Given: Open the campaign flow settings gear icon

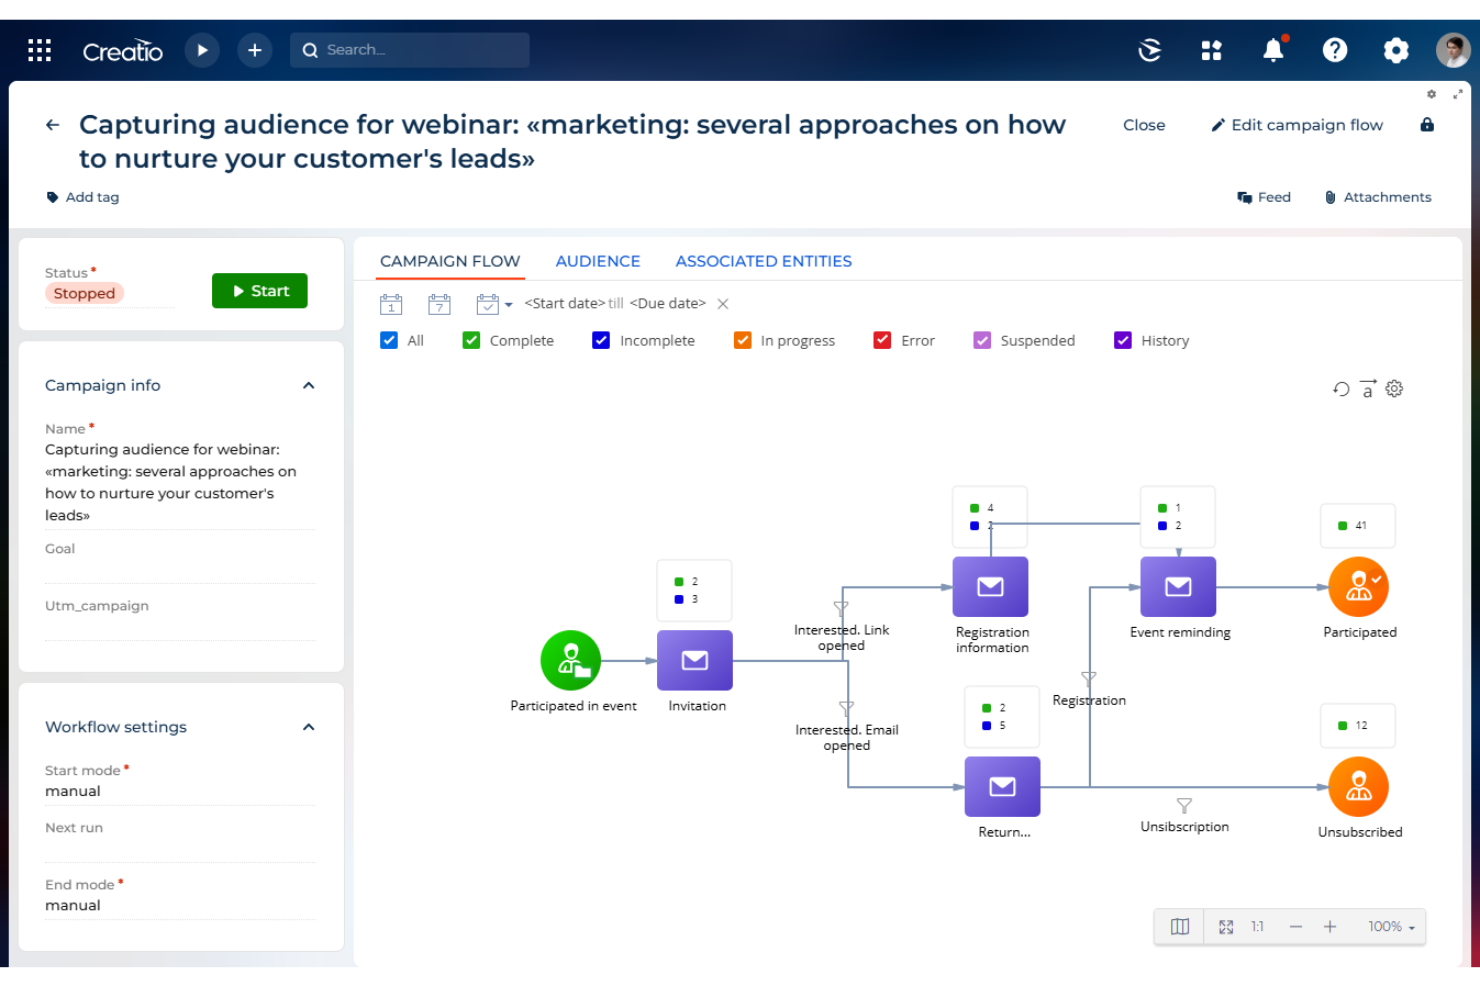Looking at the screenshot, I should pos(1394,388).
